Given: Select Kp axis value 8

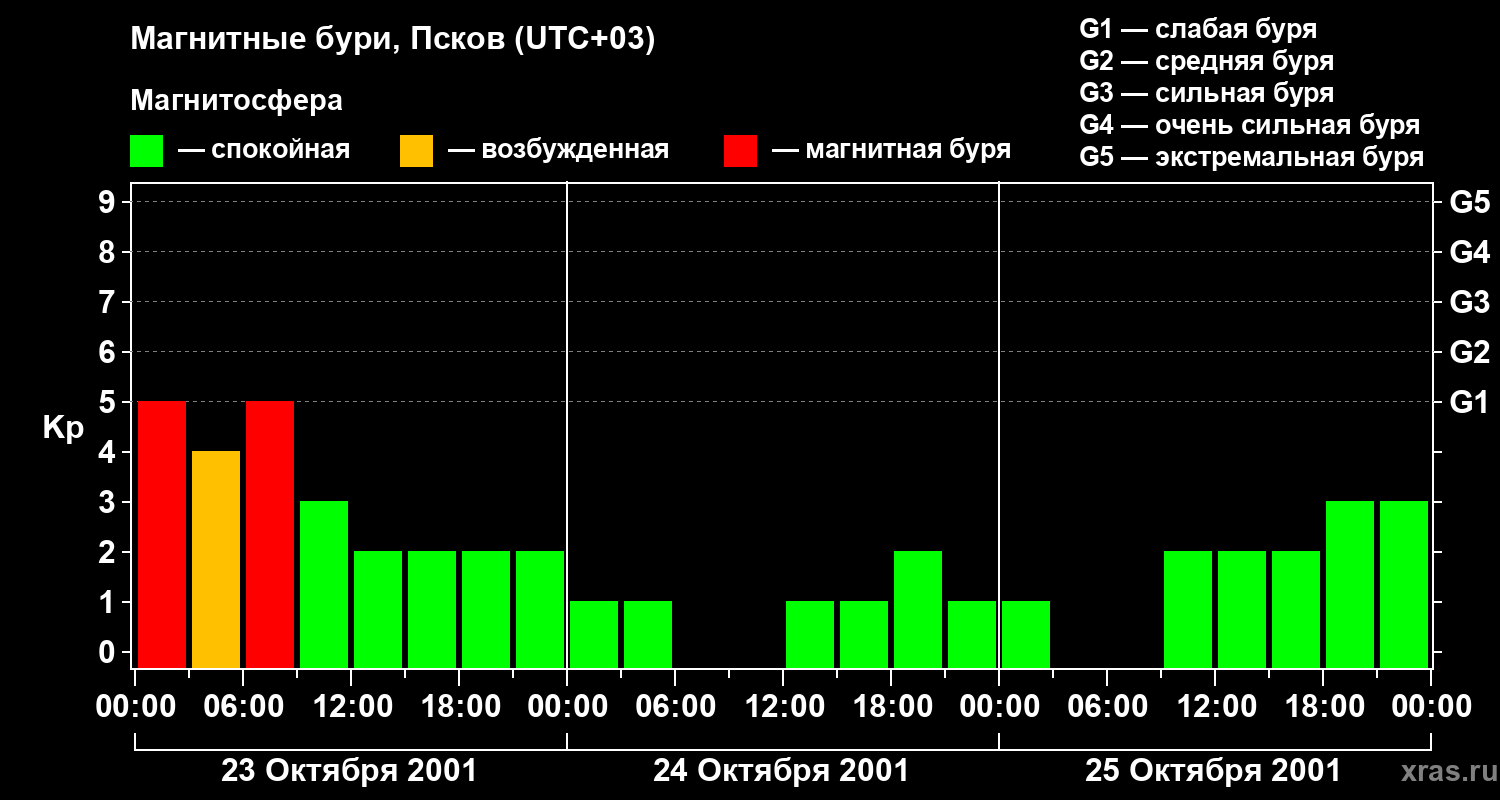Looking at the screenshot, I should pos(108,252).
